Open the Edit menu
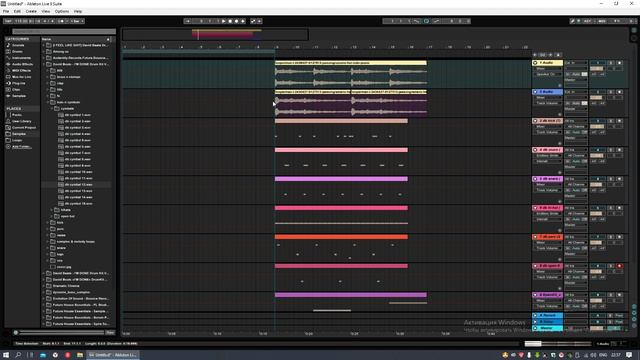The height and width of the screenshot is (360, 640). click(17, 11)
